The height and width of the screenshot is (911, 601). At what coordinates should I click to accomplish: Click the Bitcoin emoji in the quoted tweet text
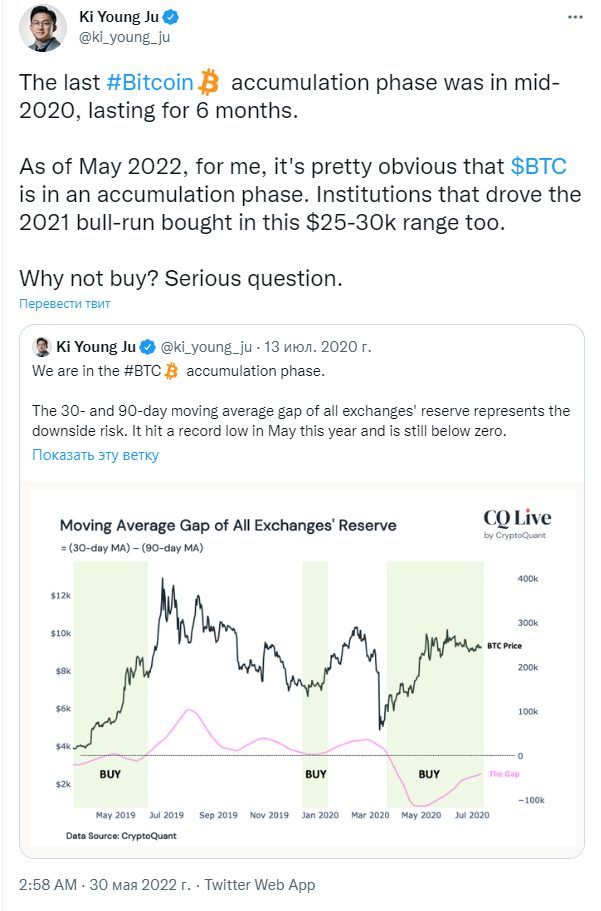[x=171, y=371]
